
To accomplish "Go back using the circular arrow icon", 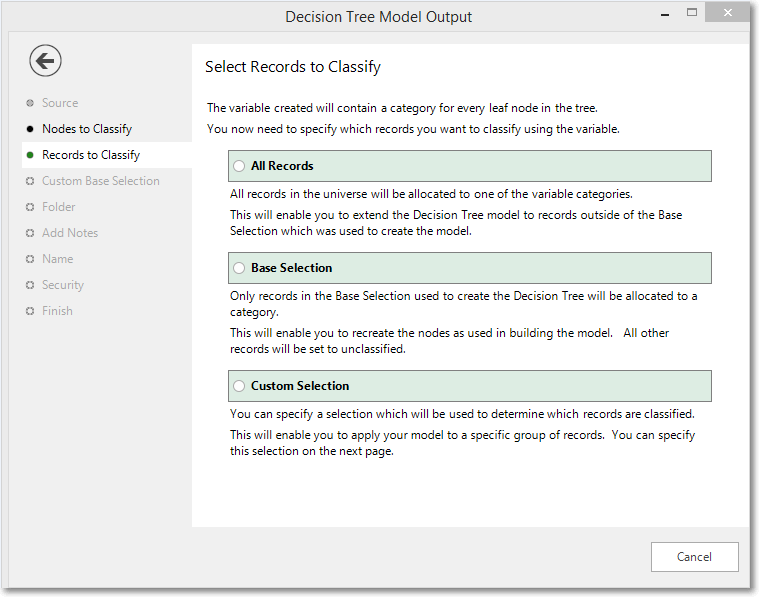I will pyautogui.click(x=45, y=61).
